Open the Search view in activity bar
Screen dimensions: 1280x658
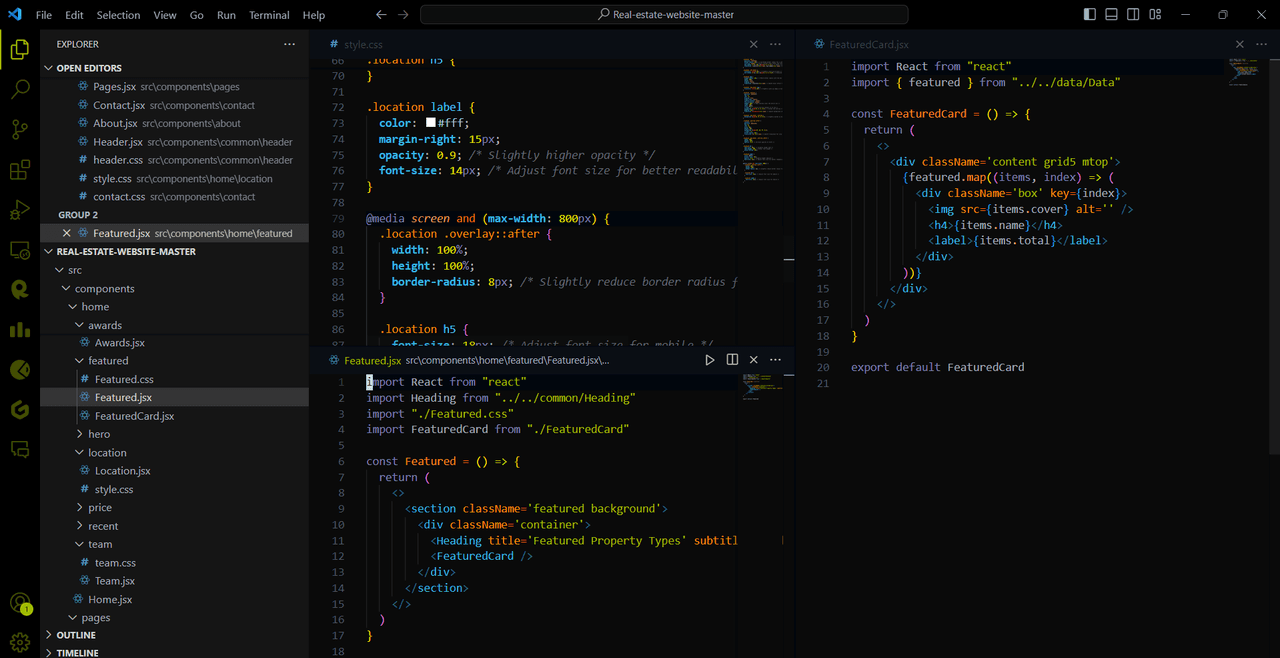[x=20, y=89]
